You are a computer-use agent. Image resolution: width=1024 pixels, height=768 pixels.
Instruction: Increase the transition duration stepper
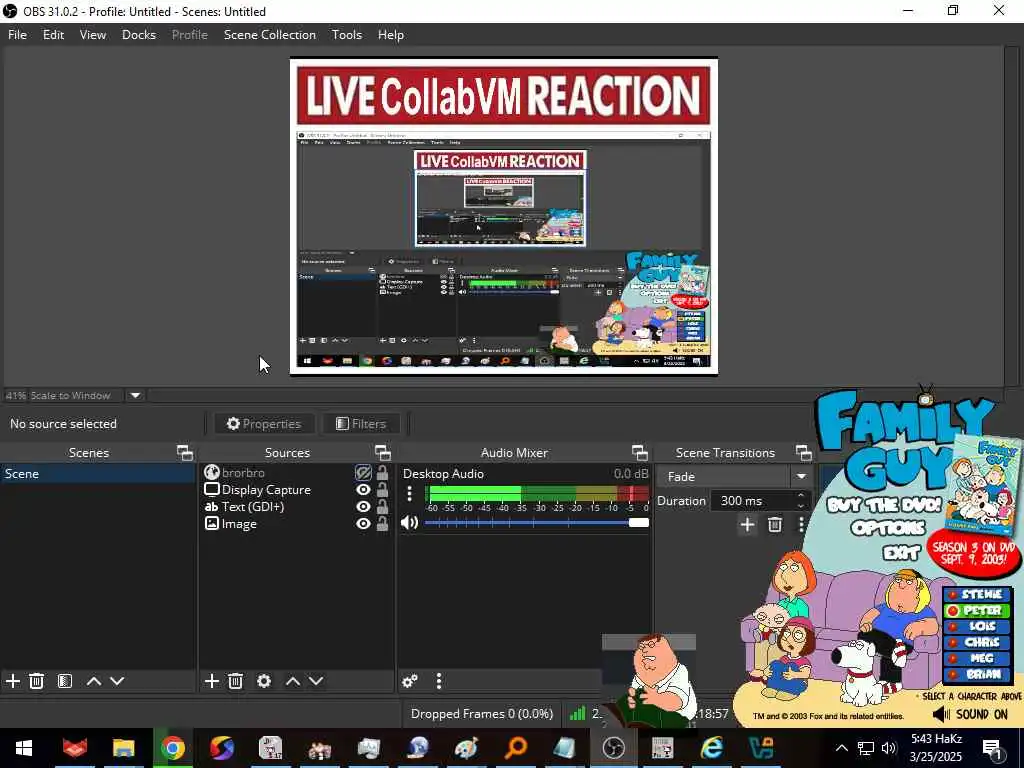point(801,496)
